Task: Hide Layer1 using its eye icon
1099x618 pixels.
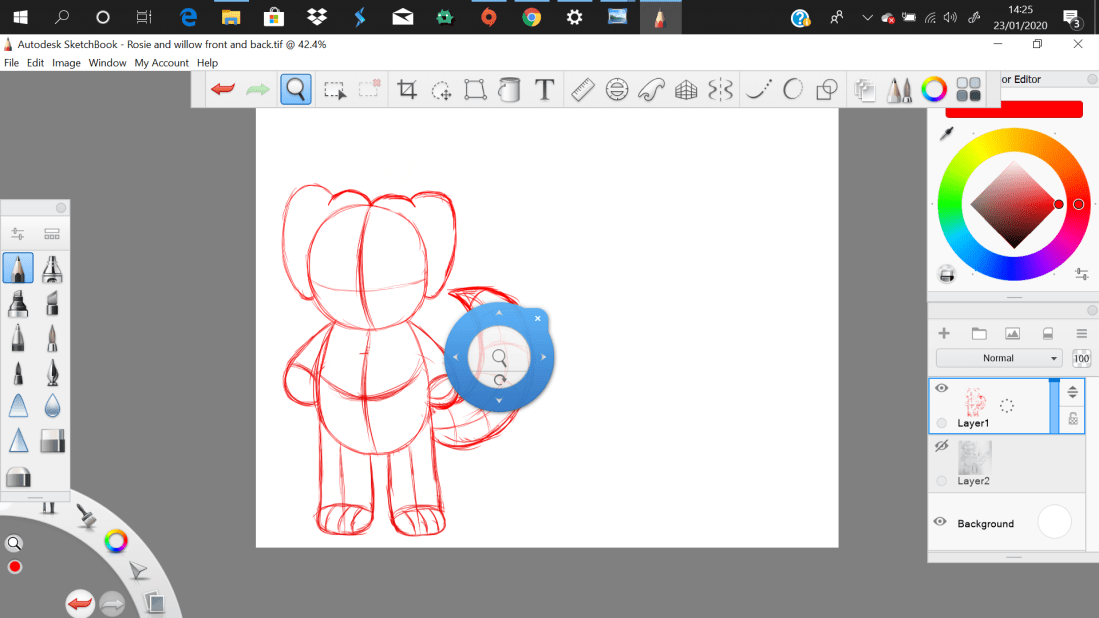Action: tap(941, 388)
